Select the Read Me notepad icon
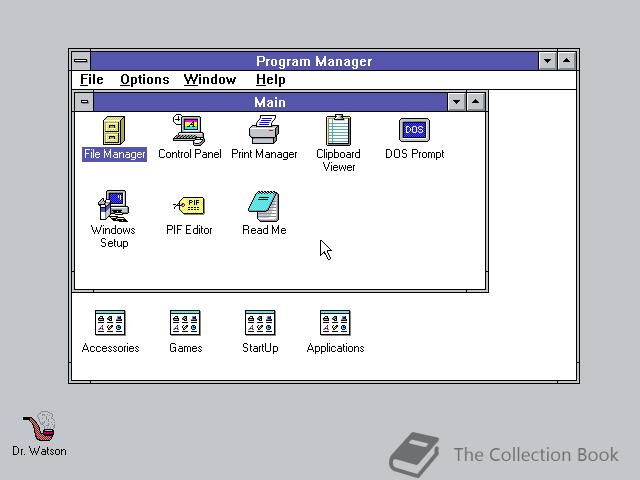The height and width of the screenshot is (480, 640). pyautogui.click(x=264, y=206)
